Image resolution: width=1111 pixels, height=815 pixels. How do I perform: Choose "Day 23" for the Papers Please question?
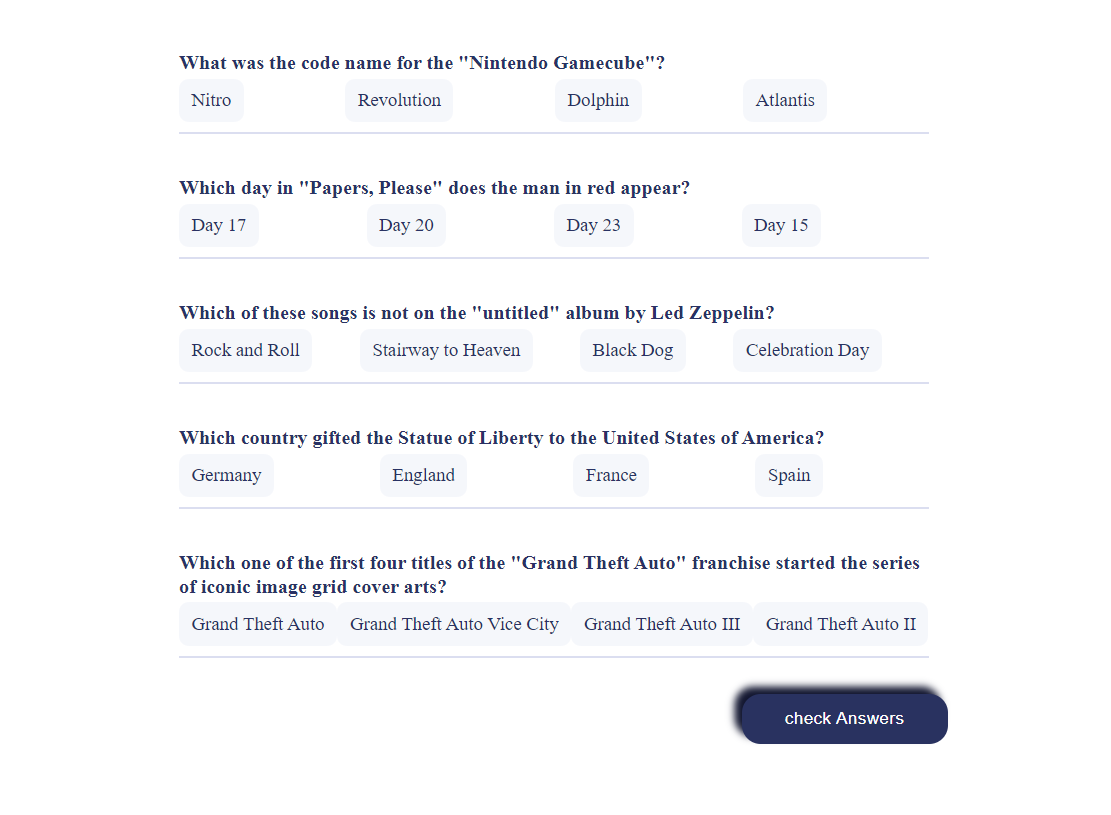(593, 225)
